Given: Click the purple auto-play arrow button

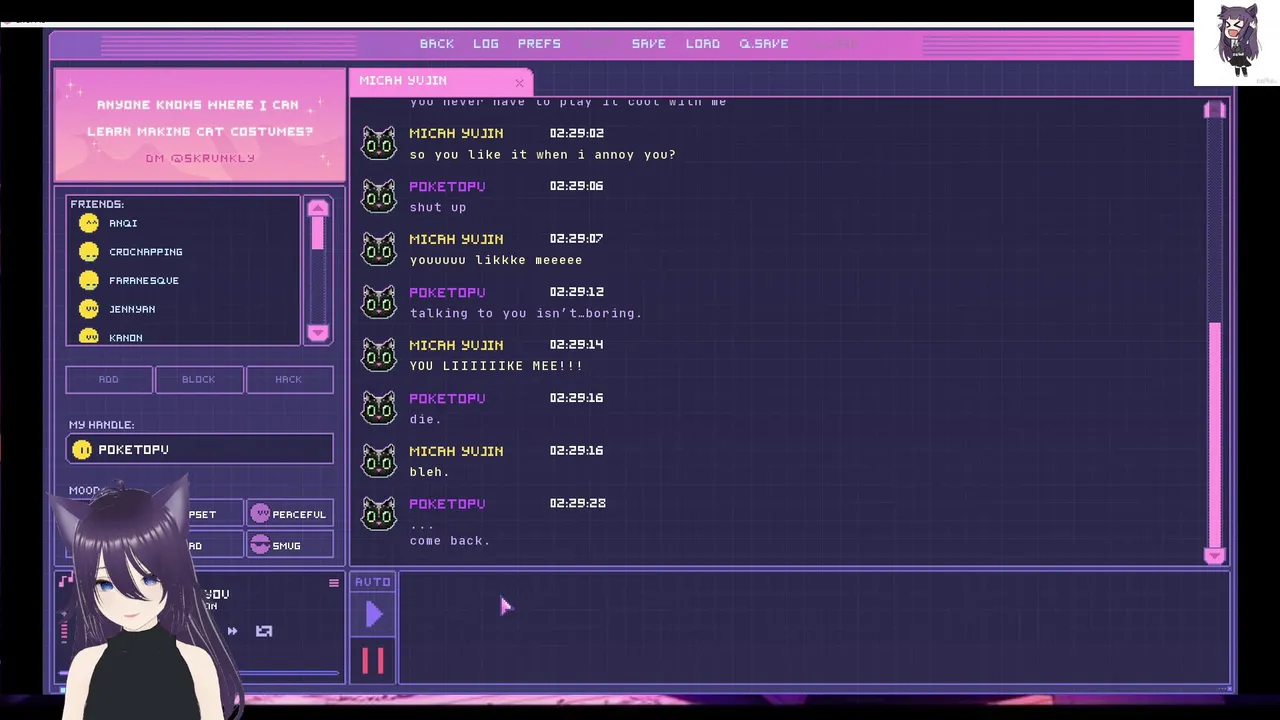Looking at the screenshot, I should click(x=373, y=615).
